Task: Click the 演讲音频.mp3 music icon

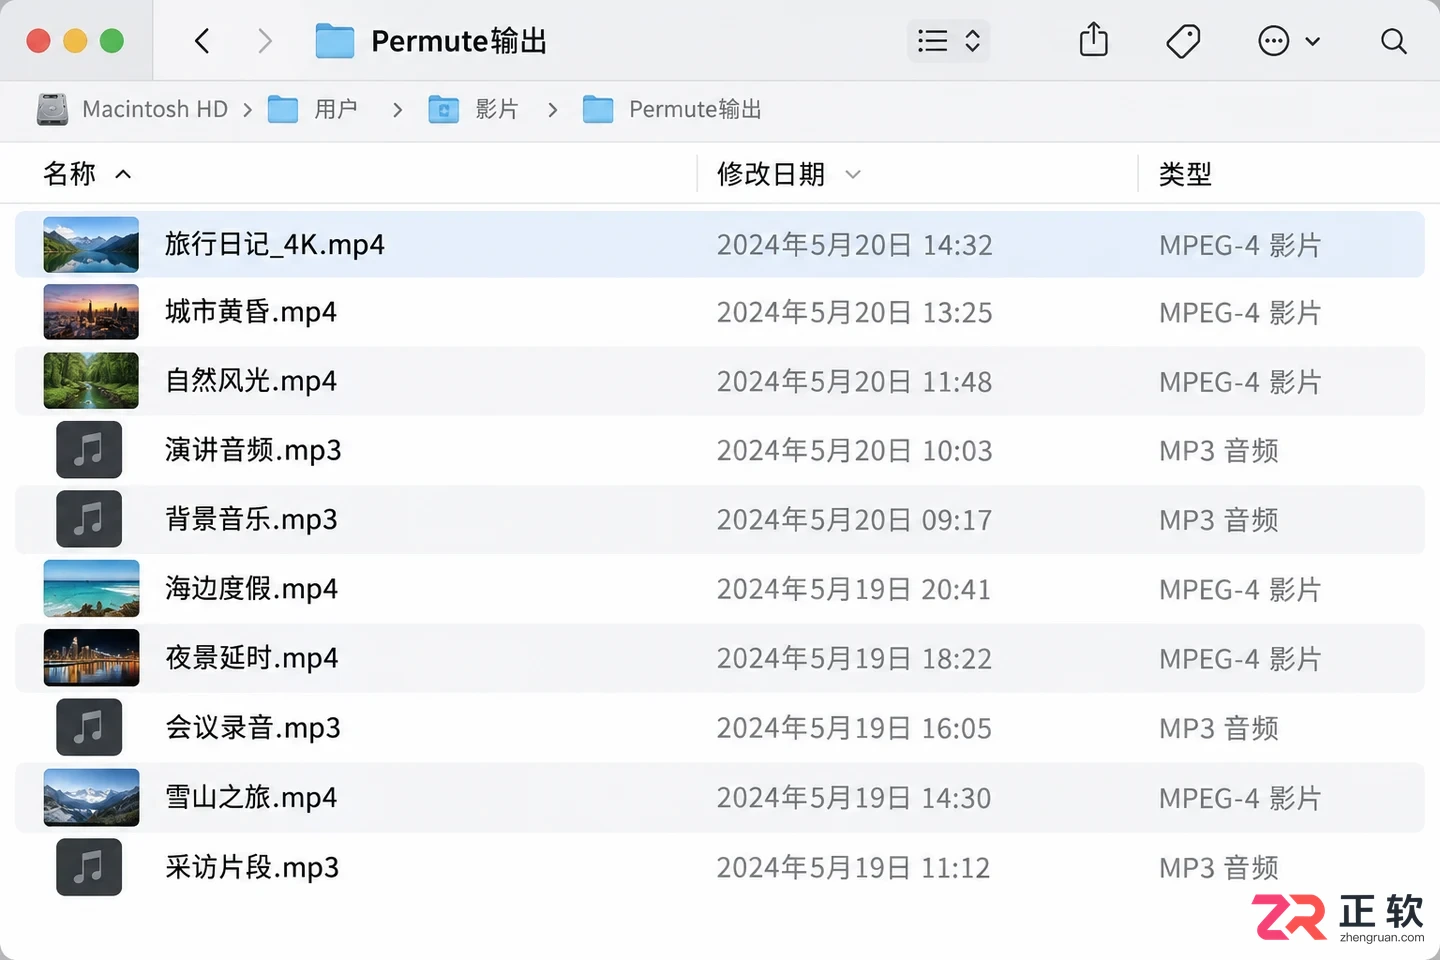Action: pos(89,450)
